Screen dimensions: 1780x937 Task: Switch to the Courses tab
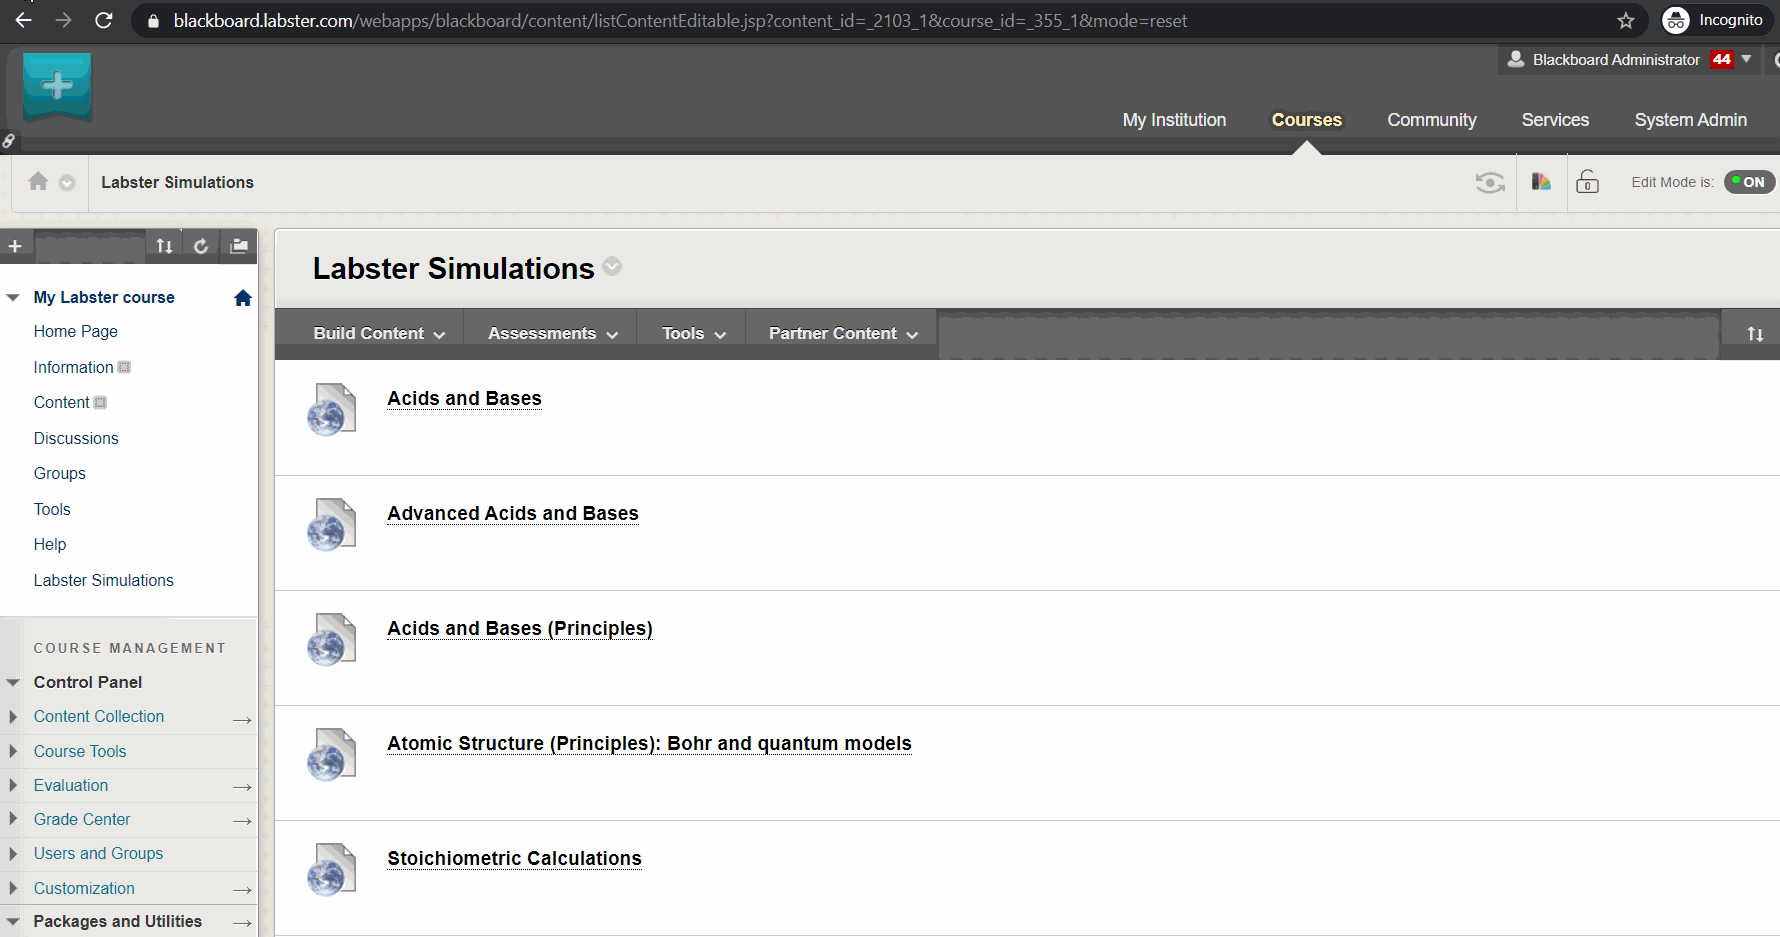1306,120
